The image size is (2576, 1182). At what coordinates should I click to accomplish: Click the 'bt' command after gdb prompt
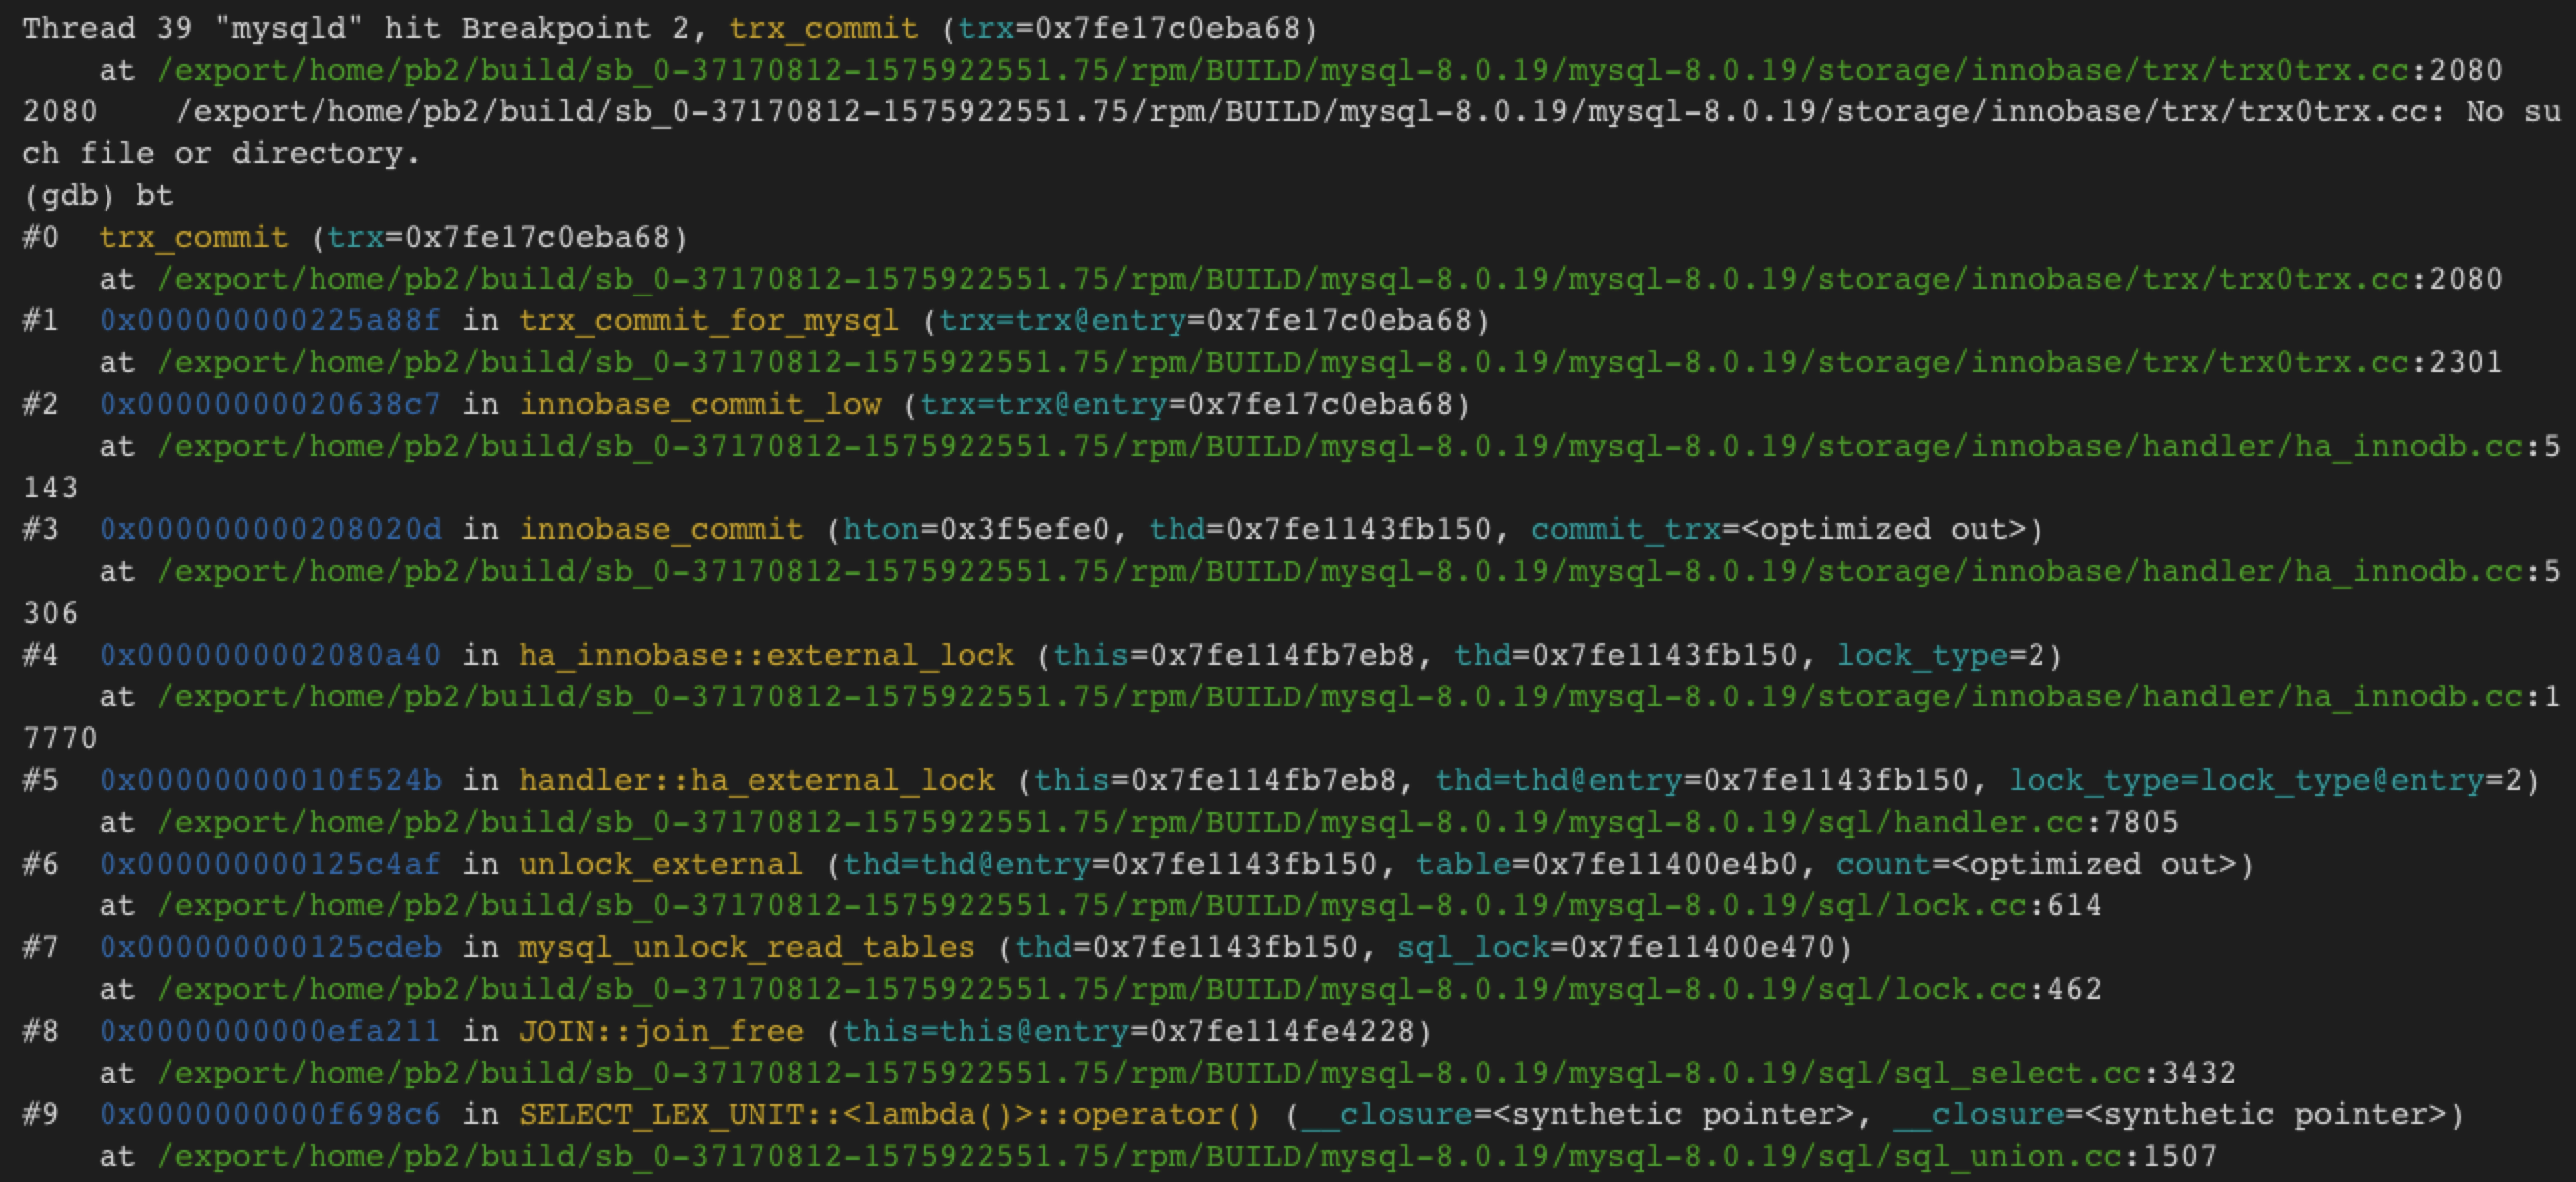coord(155,195)
